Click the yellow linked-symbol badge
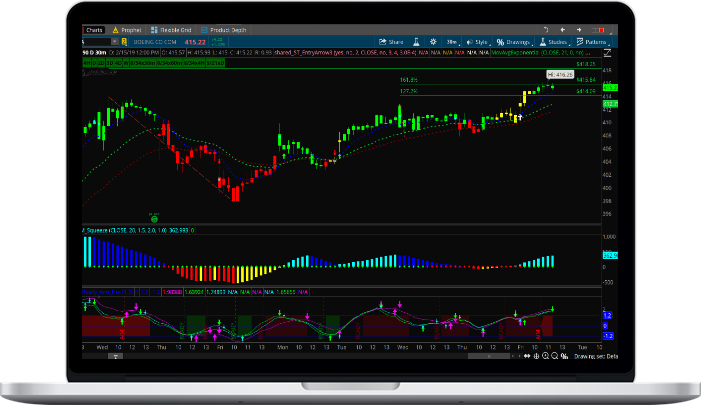701x405 pixels. pos(125,42)
